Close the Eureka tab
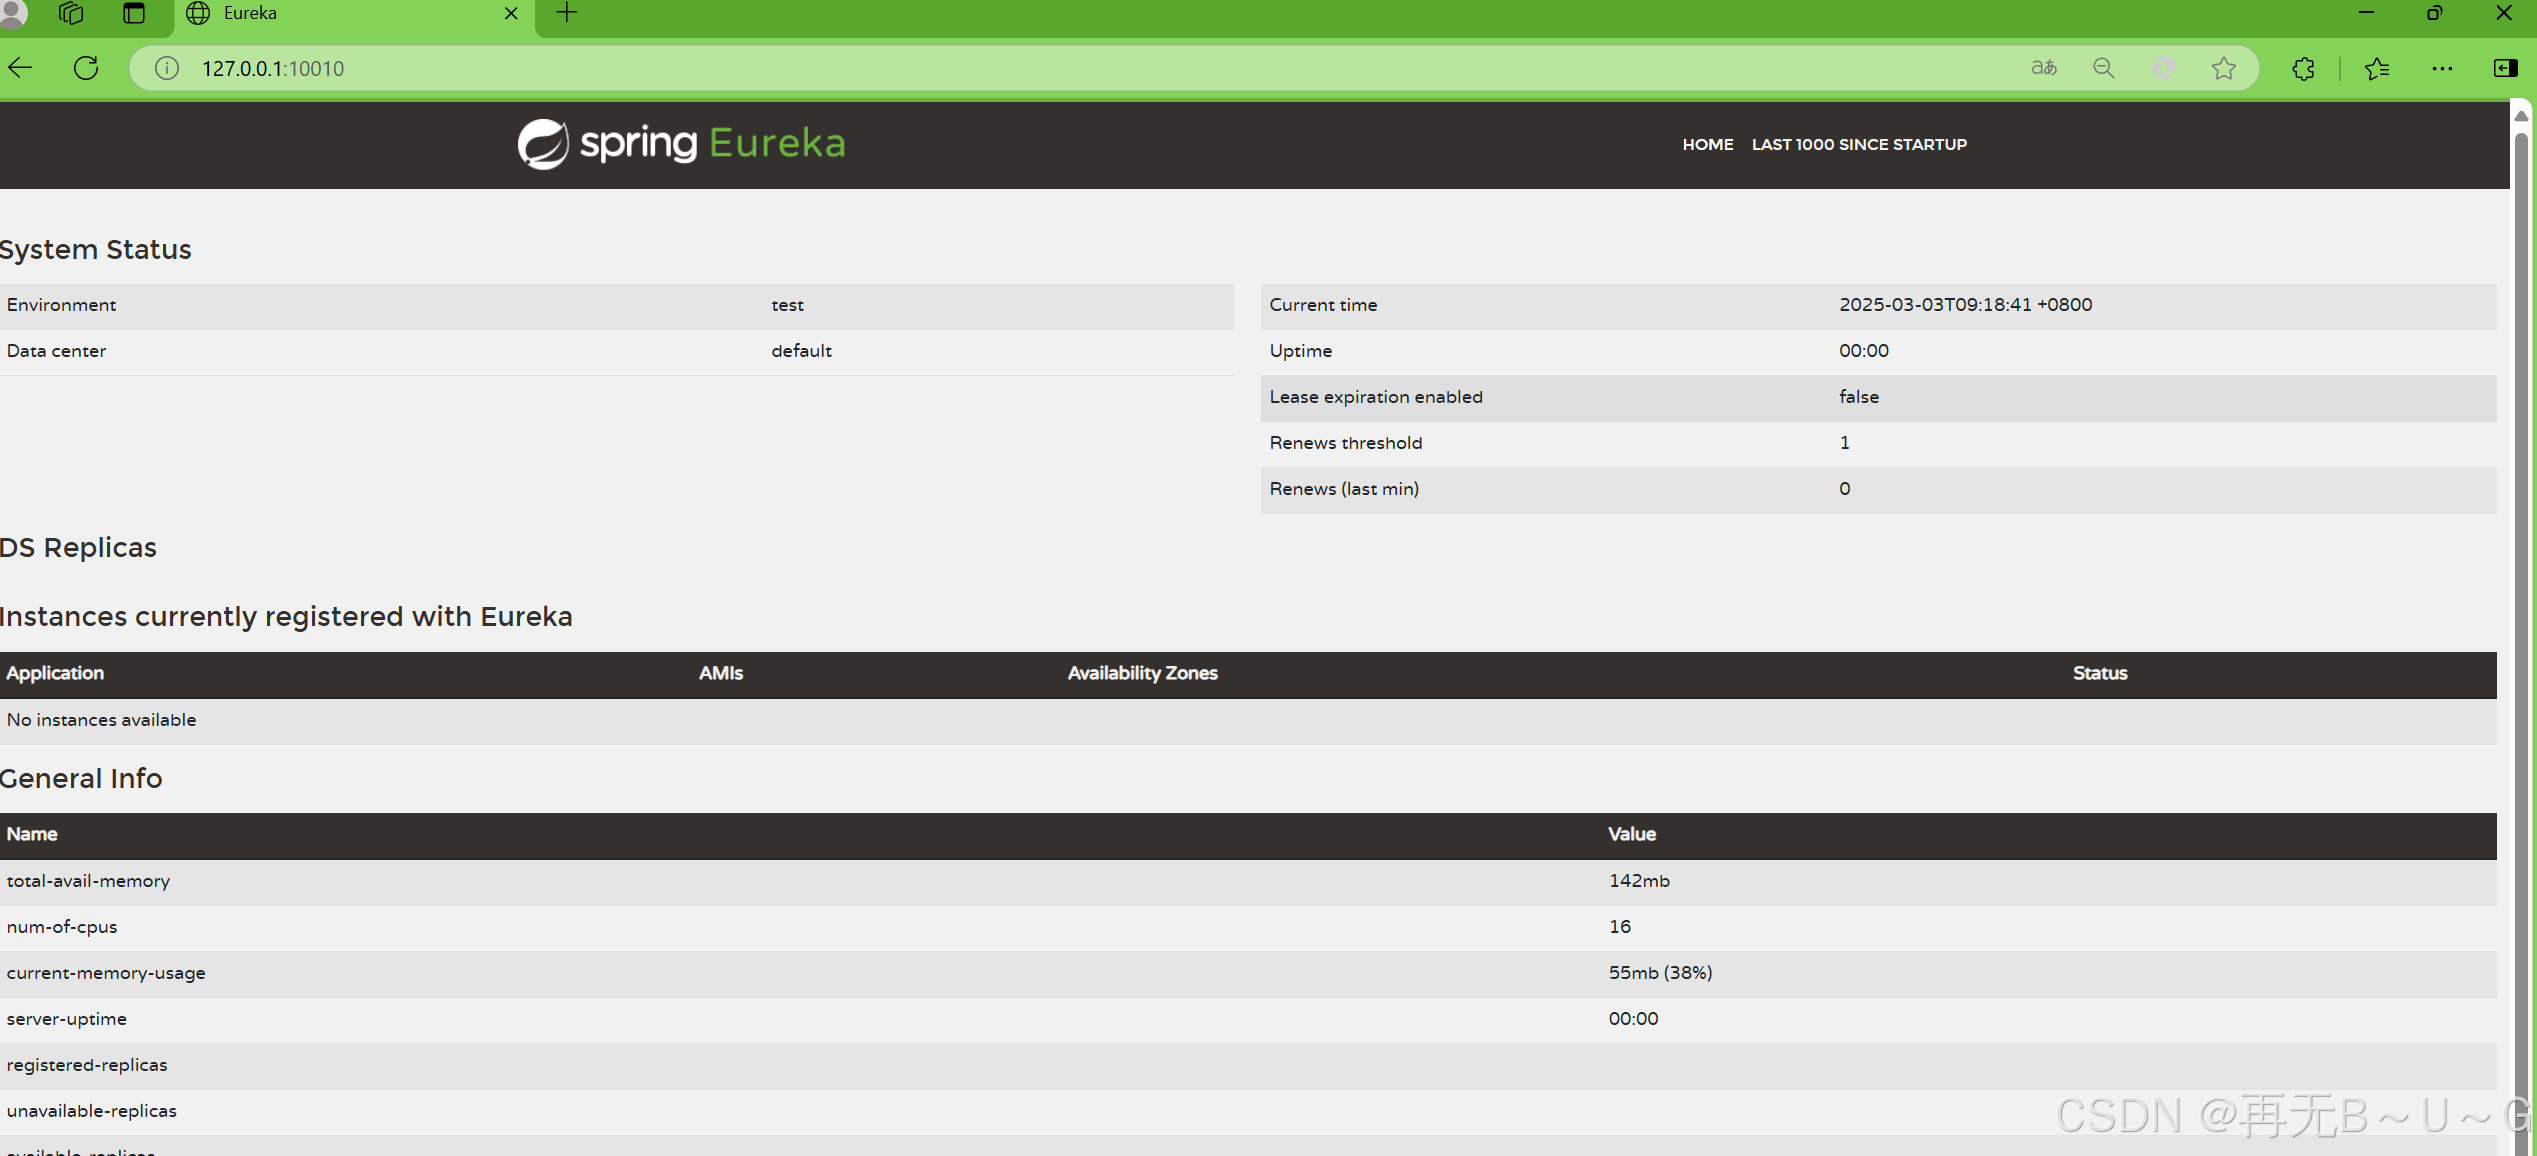Image resolution: width=2537 pixels, height=1156 pixels. 511,13
